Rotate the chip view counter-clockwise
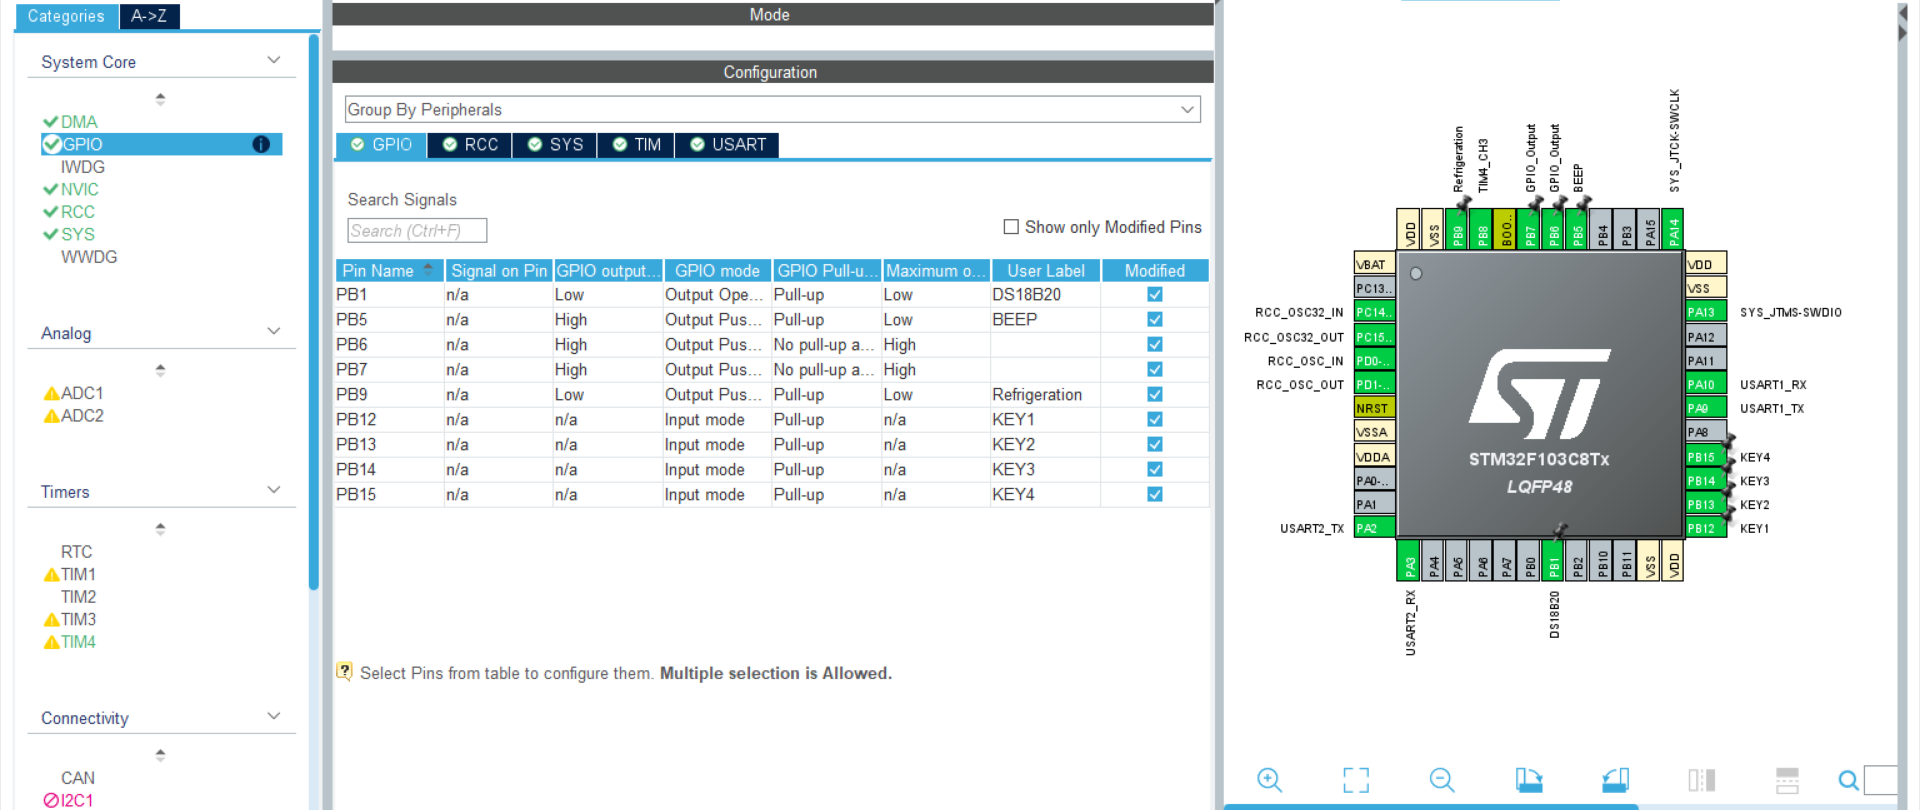 [1615, 780]
